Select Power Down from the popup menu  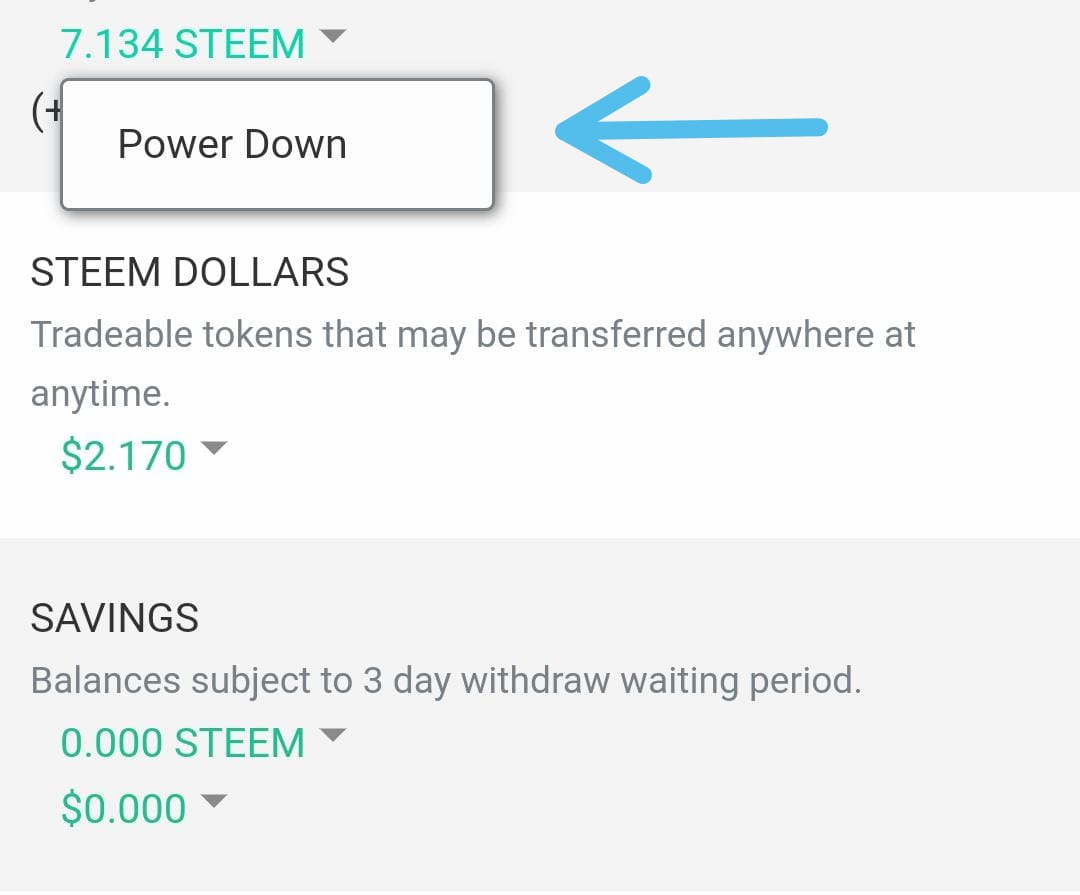click(232, 144)
